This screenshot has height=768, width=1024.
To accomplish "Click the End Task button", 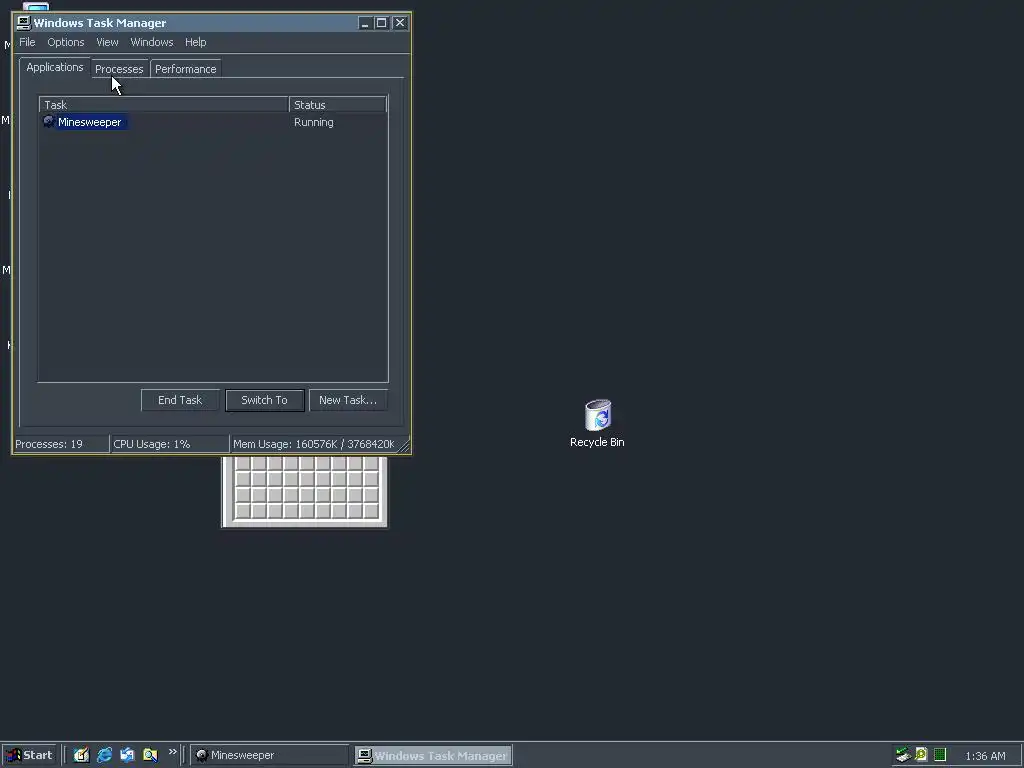I will pos(180,400).
